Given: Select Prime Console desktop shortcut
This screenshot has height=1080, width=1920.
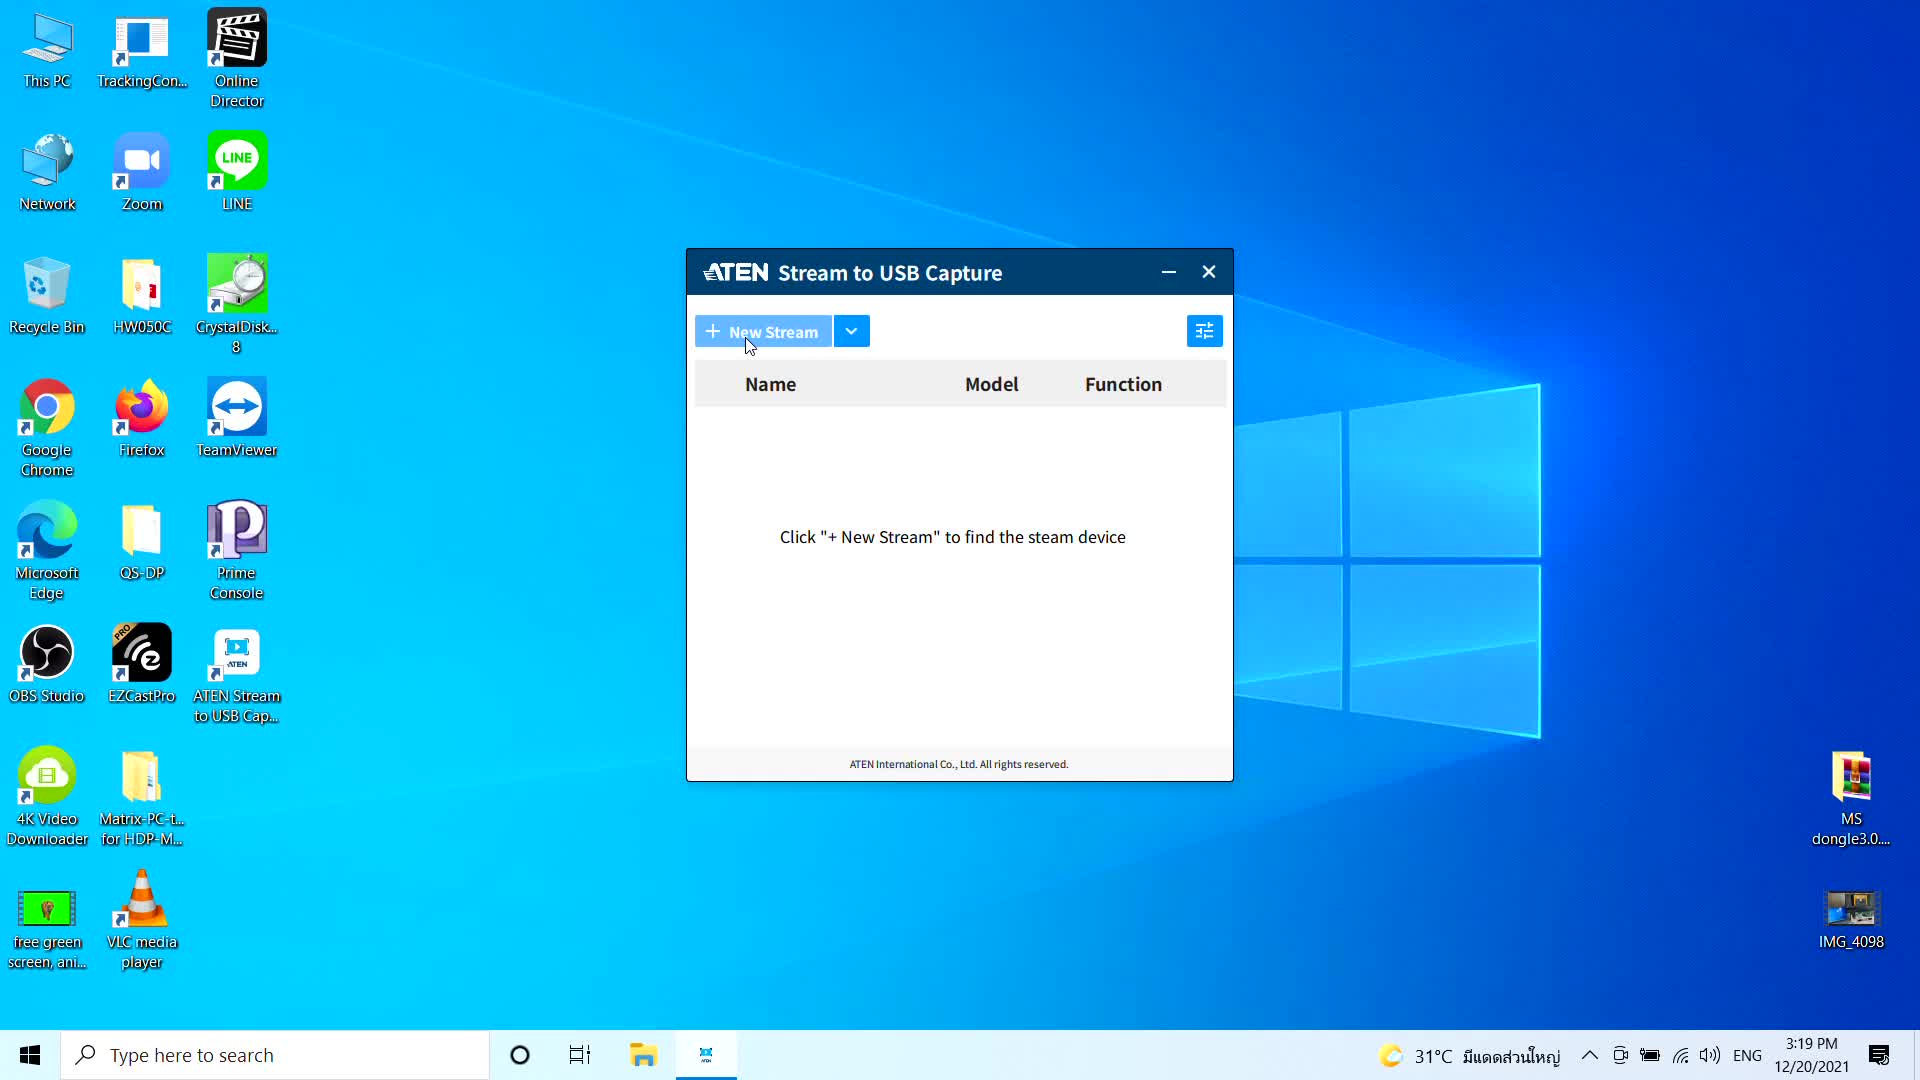Looking at the screenshot, I should pos(237,551).
